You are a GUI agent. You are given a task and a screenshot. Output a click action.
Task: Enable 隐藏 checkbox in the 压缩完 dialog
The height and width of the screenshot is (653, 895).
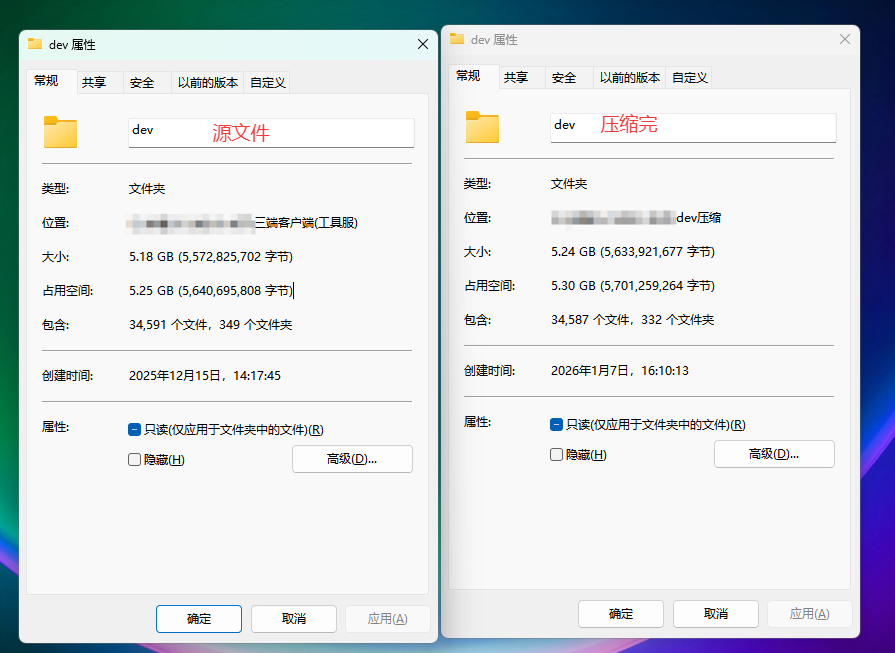(556, 454)
